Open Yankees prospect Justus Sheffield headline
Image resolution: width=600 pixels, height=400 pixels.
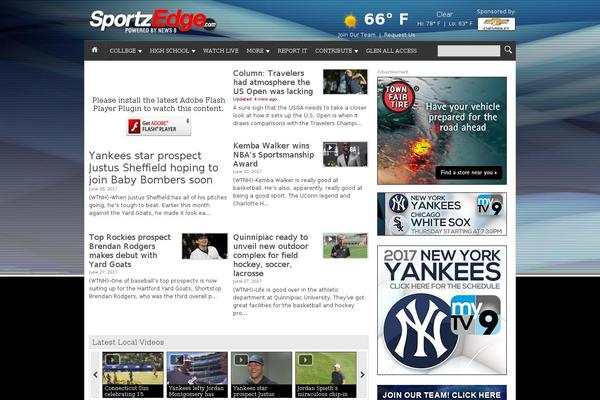[x=154, y=168]
